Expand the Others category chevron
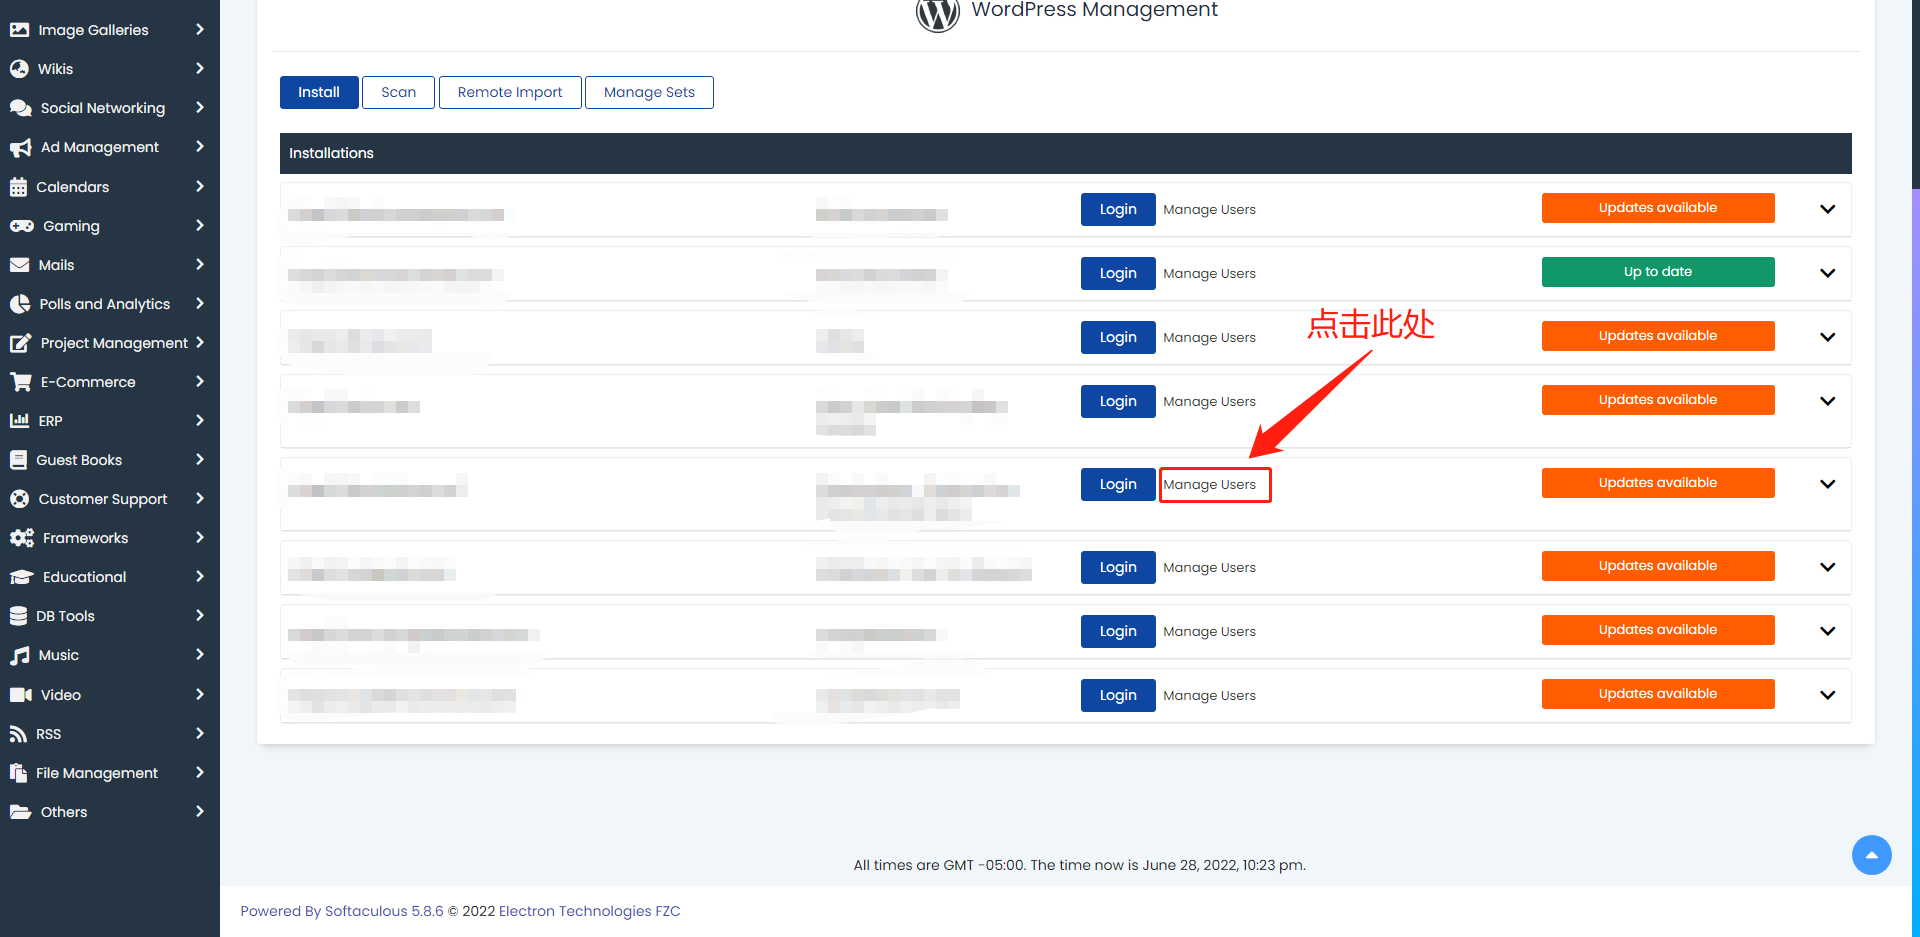The width and height of the screenshot is (1920, 937). (x=200, y=811)
